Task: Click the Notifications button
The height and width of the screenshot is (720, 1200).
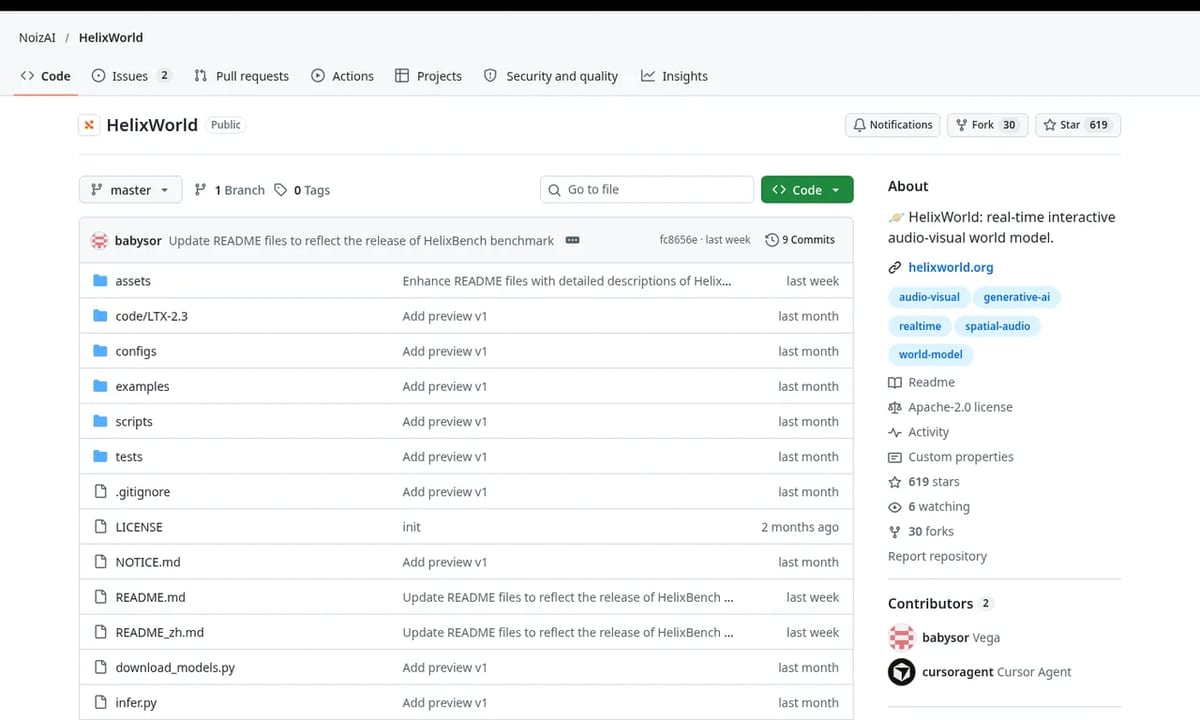Action: tap(892, 125)
